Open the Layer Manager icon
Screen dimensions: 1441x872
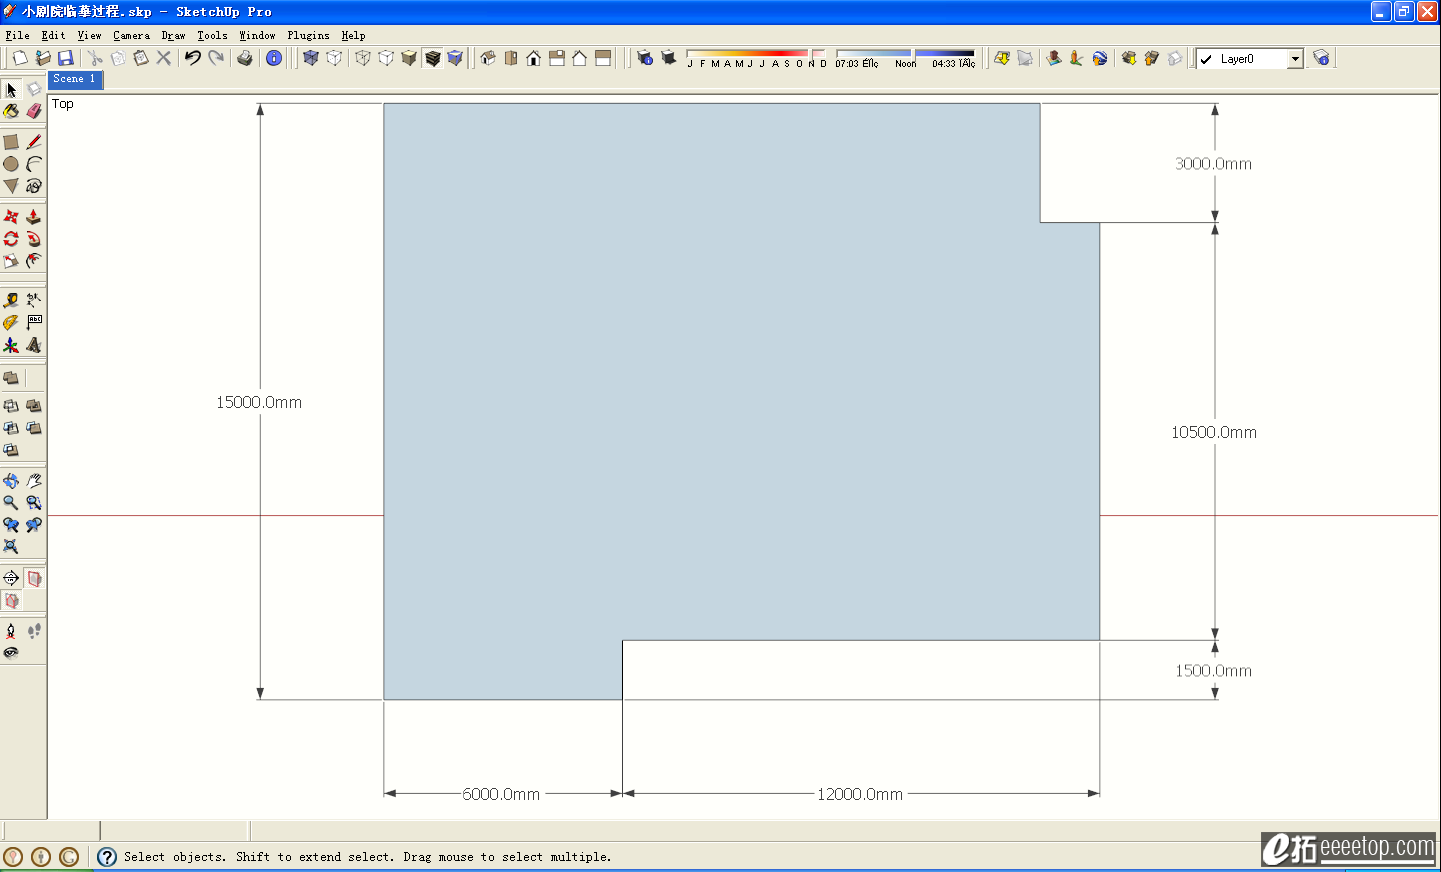pos(1321,58)
